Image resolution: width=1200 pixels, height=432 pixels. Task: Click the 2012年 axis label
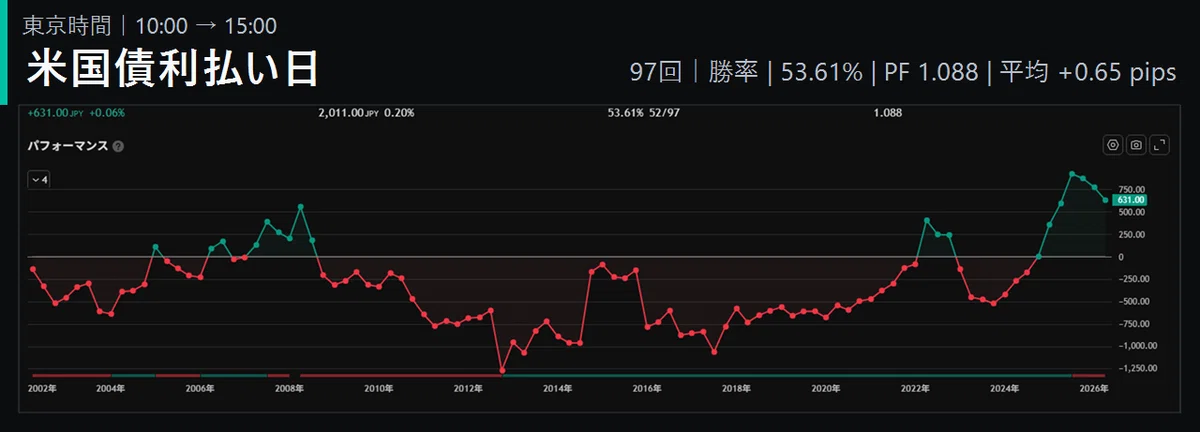pos(469,388)
